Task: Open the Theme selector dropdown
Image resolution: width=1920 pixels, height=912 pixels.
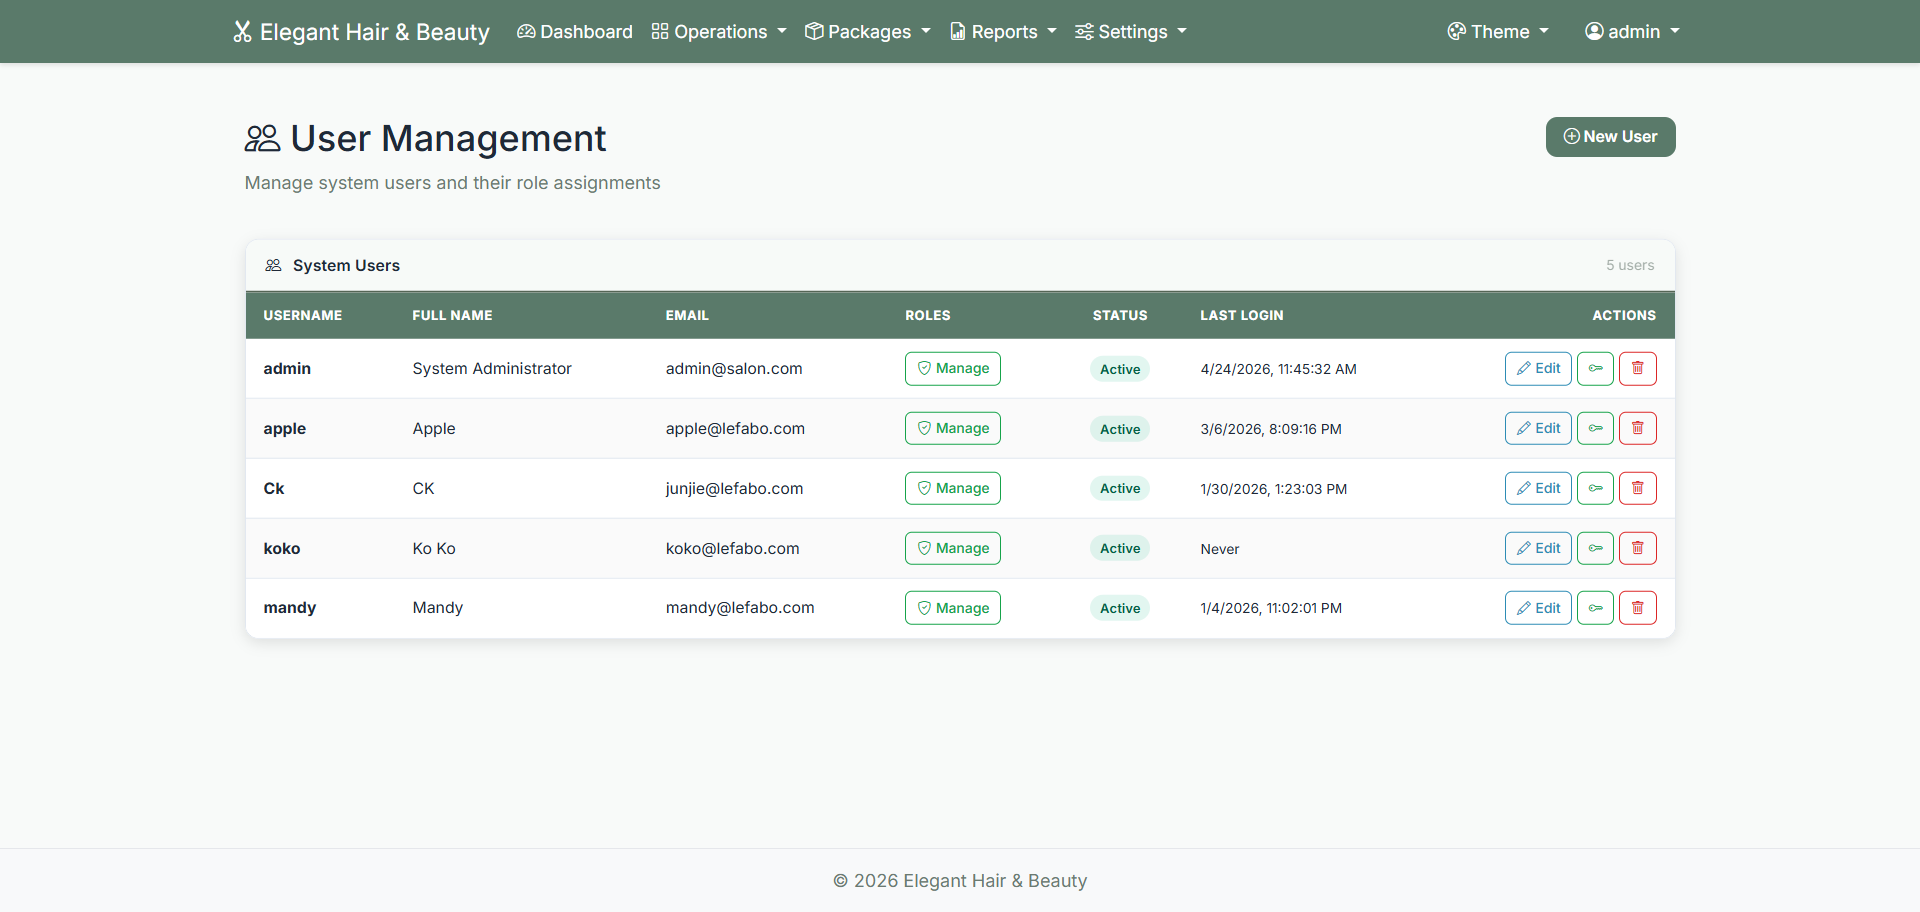Action: (x=1498, y=32)
